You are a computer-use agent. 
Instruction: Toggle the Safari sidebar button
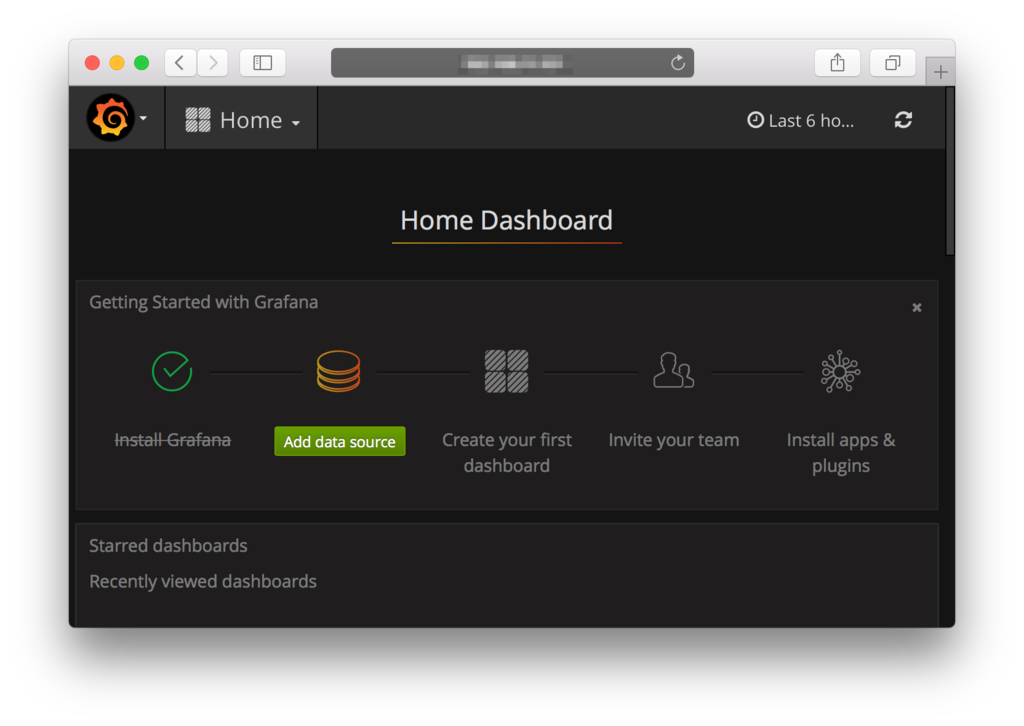tap(263, 63)
